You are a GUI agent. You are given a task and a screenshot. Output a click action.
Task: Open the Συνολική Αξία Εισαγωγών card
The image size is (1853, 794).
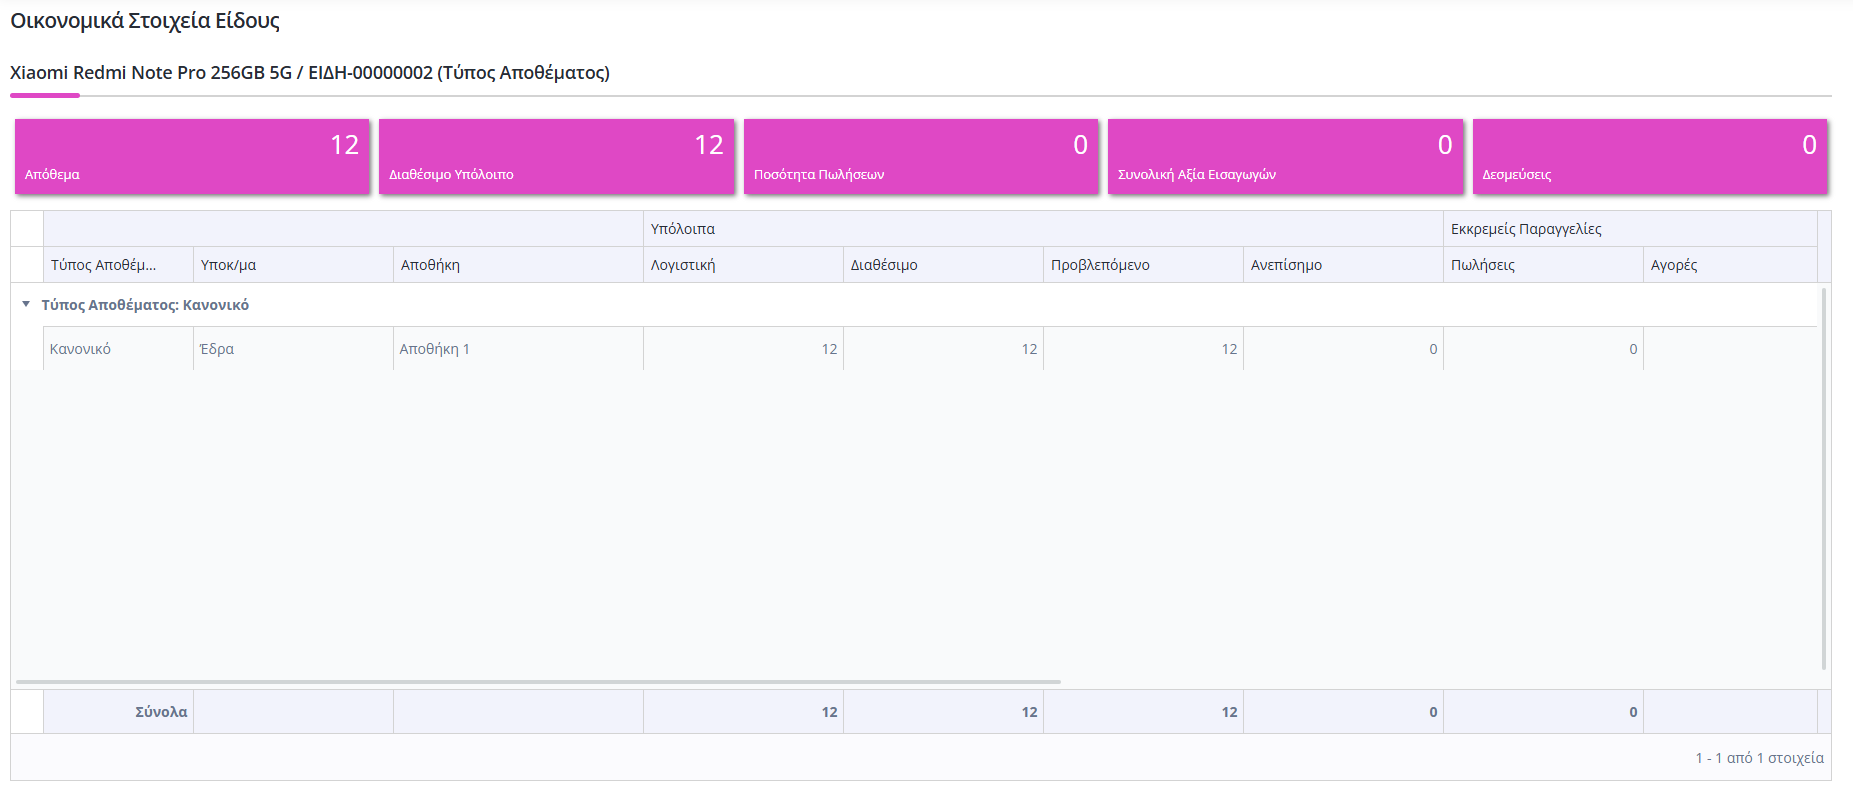(x=1285, y=156)
